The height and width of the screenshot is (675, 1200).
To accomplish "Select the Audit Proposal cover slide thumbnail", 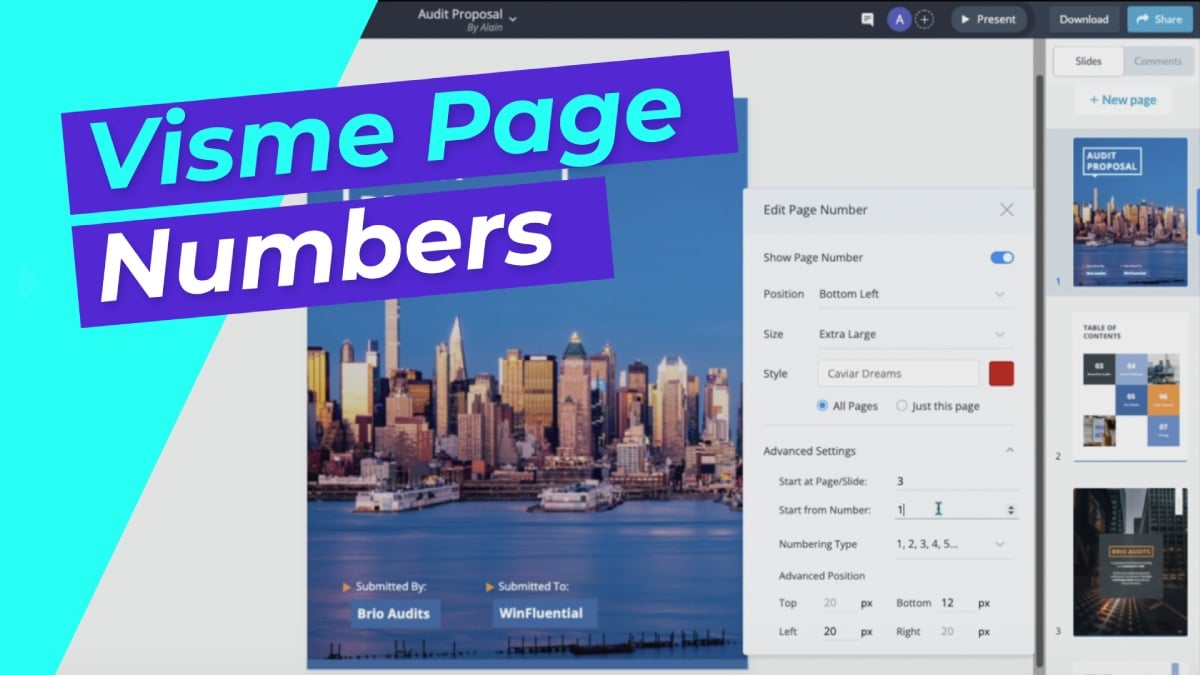I will tap(1130, 211).
